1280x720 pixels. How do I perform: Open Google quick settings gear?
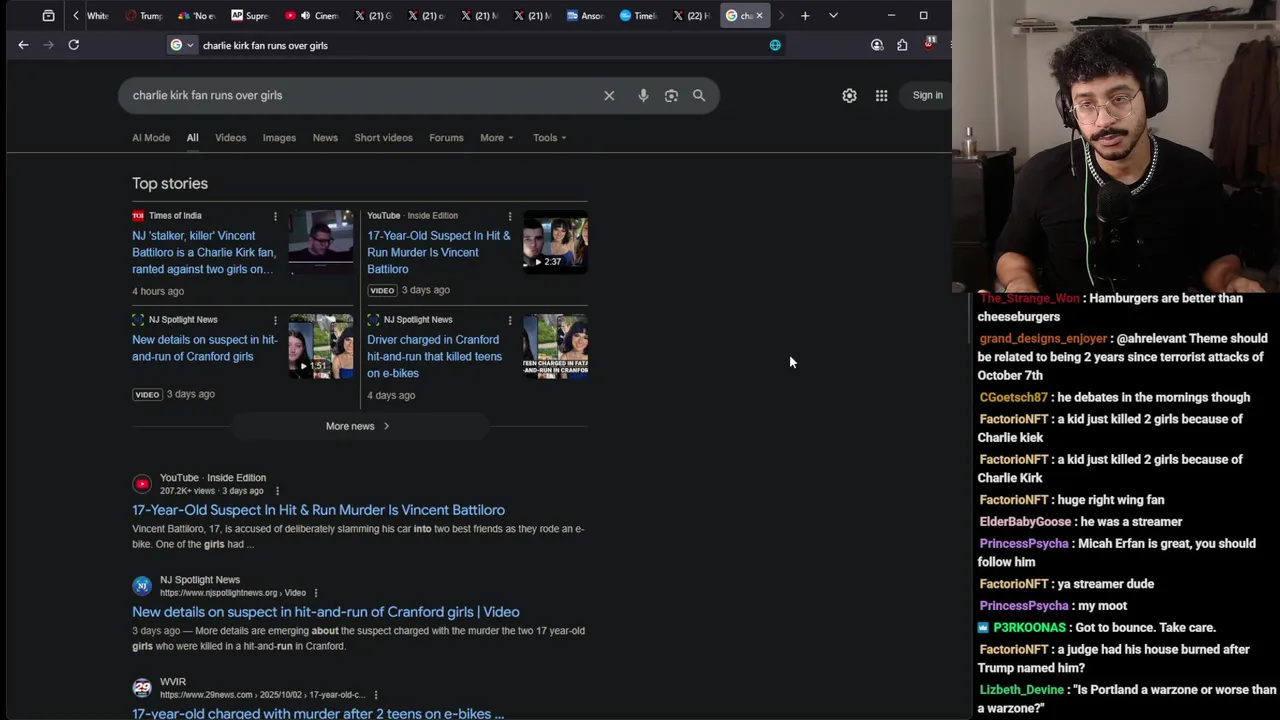pos(849,96)
